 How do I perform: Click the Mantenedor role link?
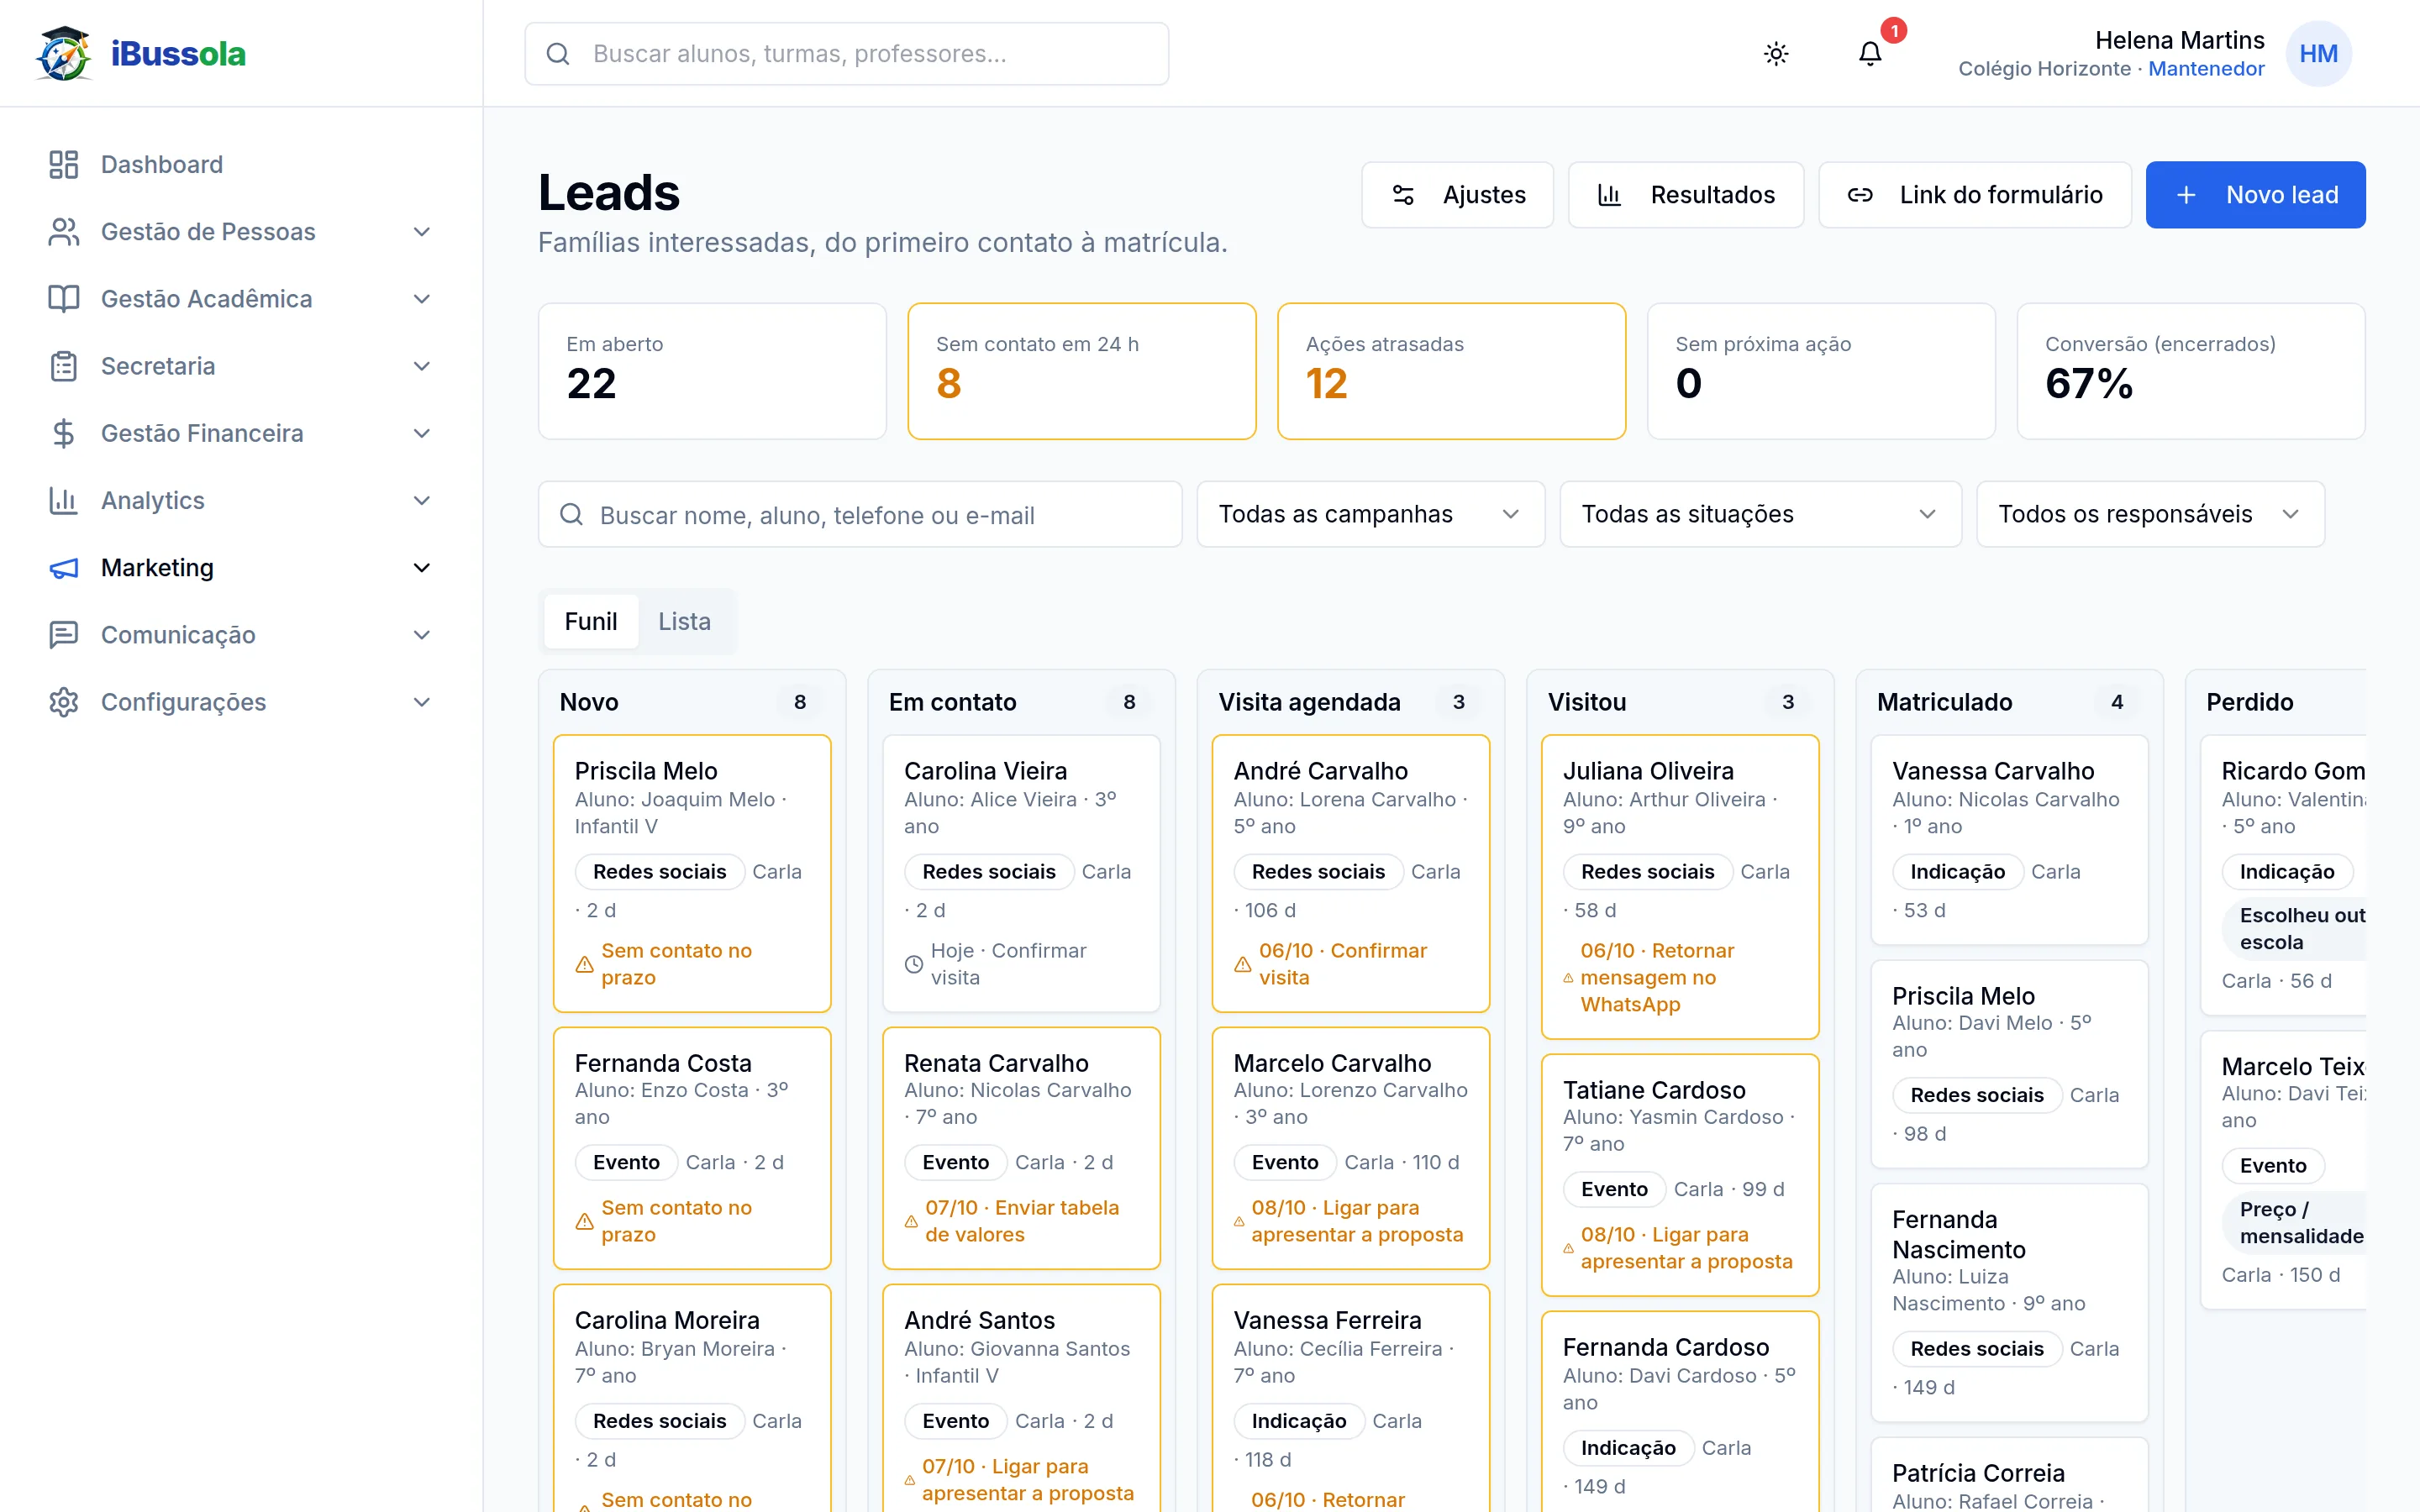pos(2206,69)
